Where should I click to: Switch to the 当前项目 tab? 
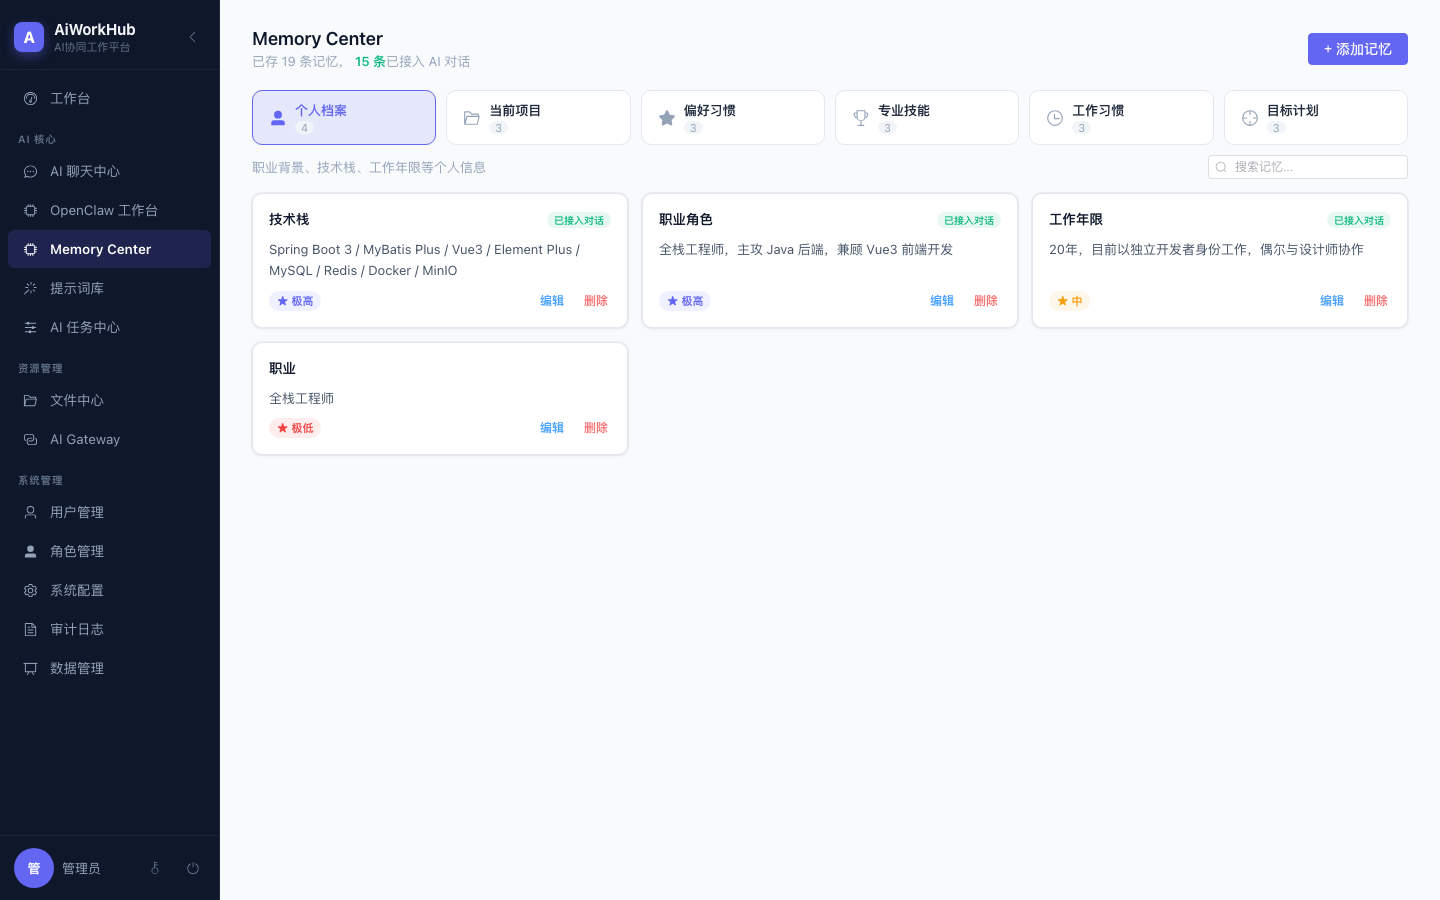538,118
